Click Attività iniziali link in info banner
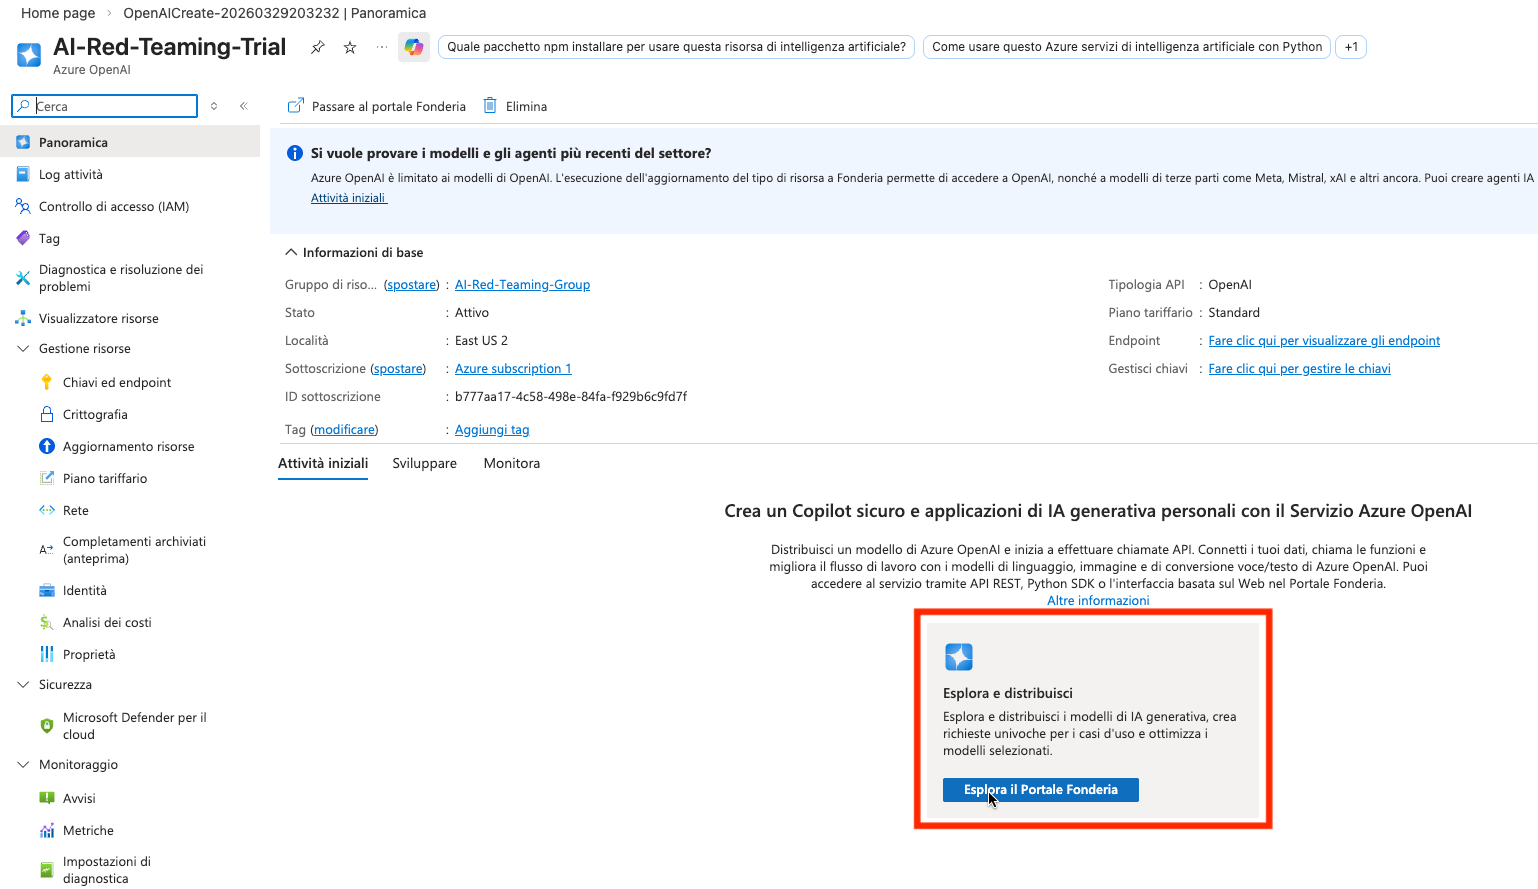 click(x=348, y=198)
